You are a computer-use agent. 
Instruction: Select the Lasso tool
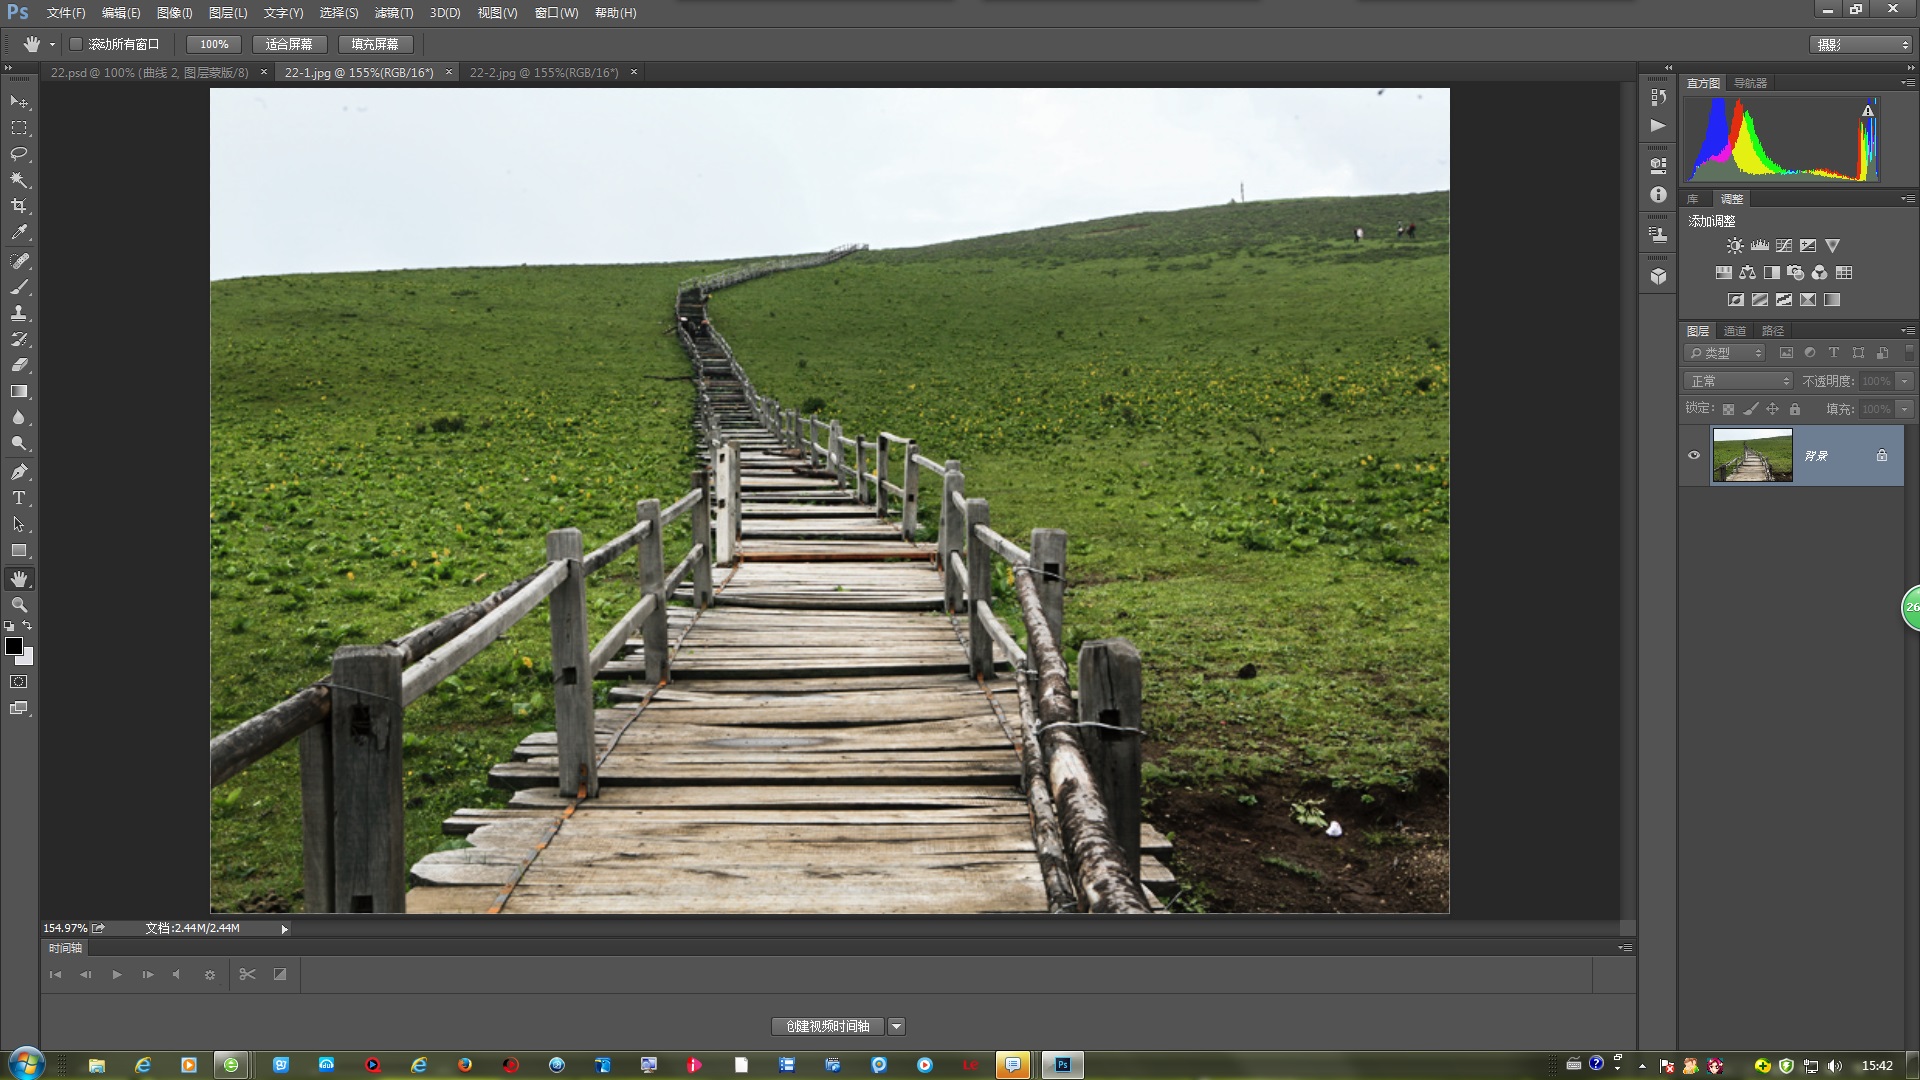[19, 154]
